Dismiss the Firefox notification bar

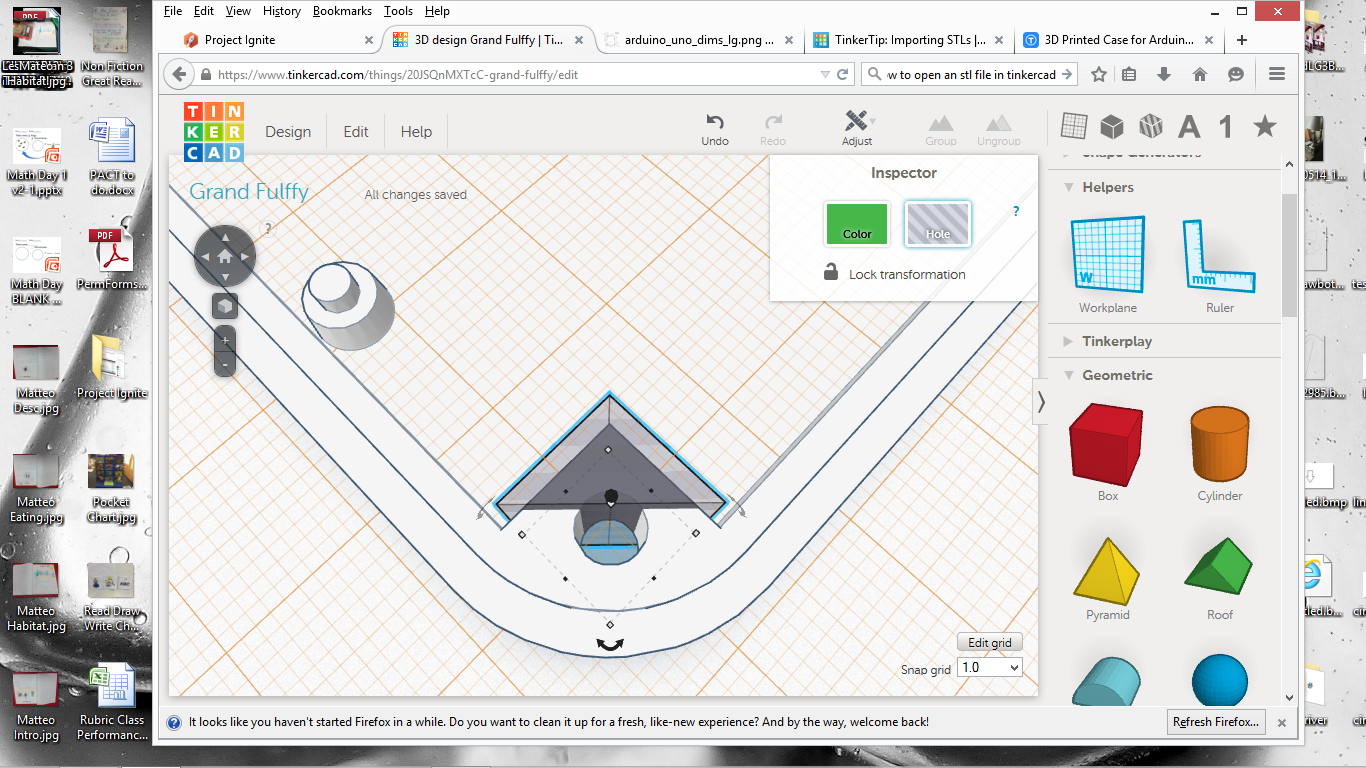(1282, 722)
